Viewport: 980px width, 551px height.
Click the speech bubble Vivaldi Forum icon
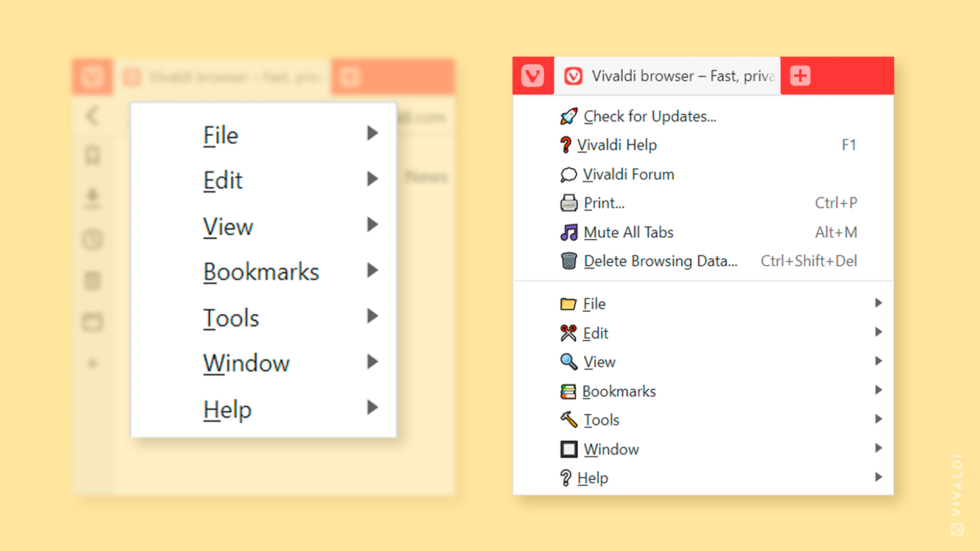click(x=568, y=174)
